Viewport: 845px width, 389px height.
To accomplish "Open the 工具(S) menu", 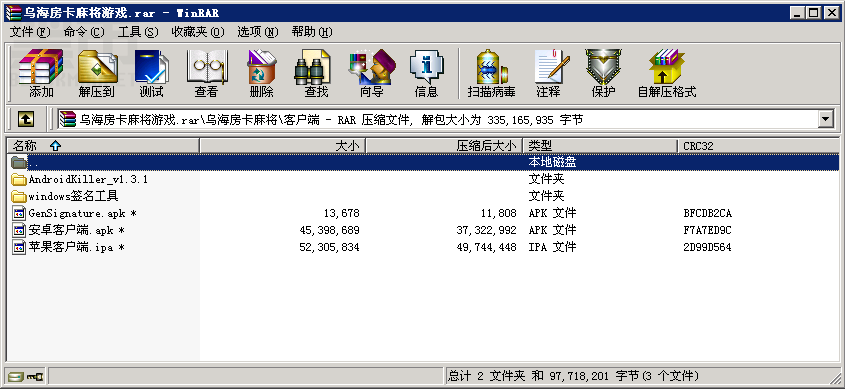I will click(x=138, y=32).
